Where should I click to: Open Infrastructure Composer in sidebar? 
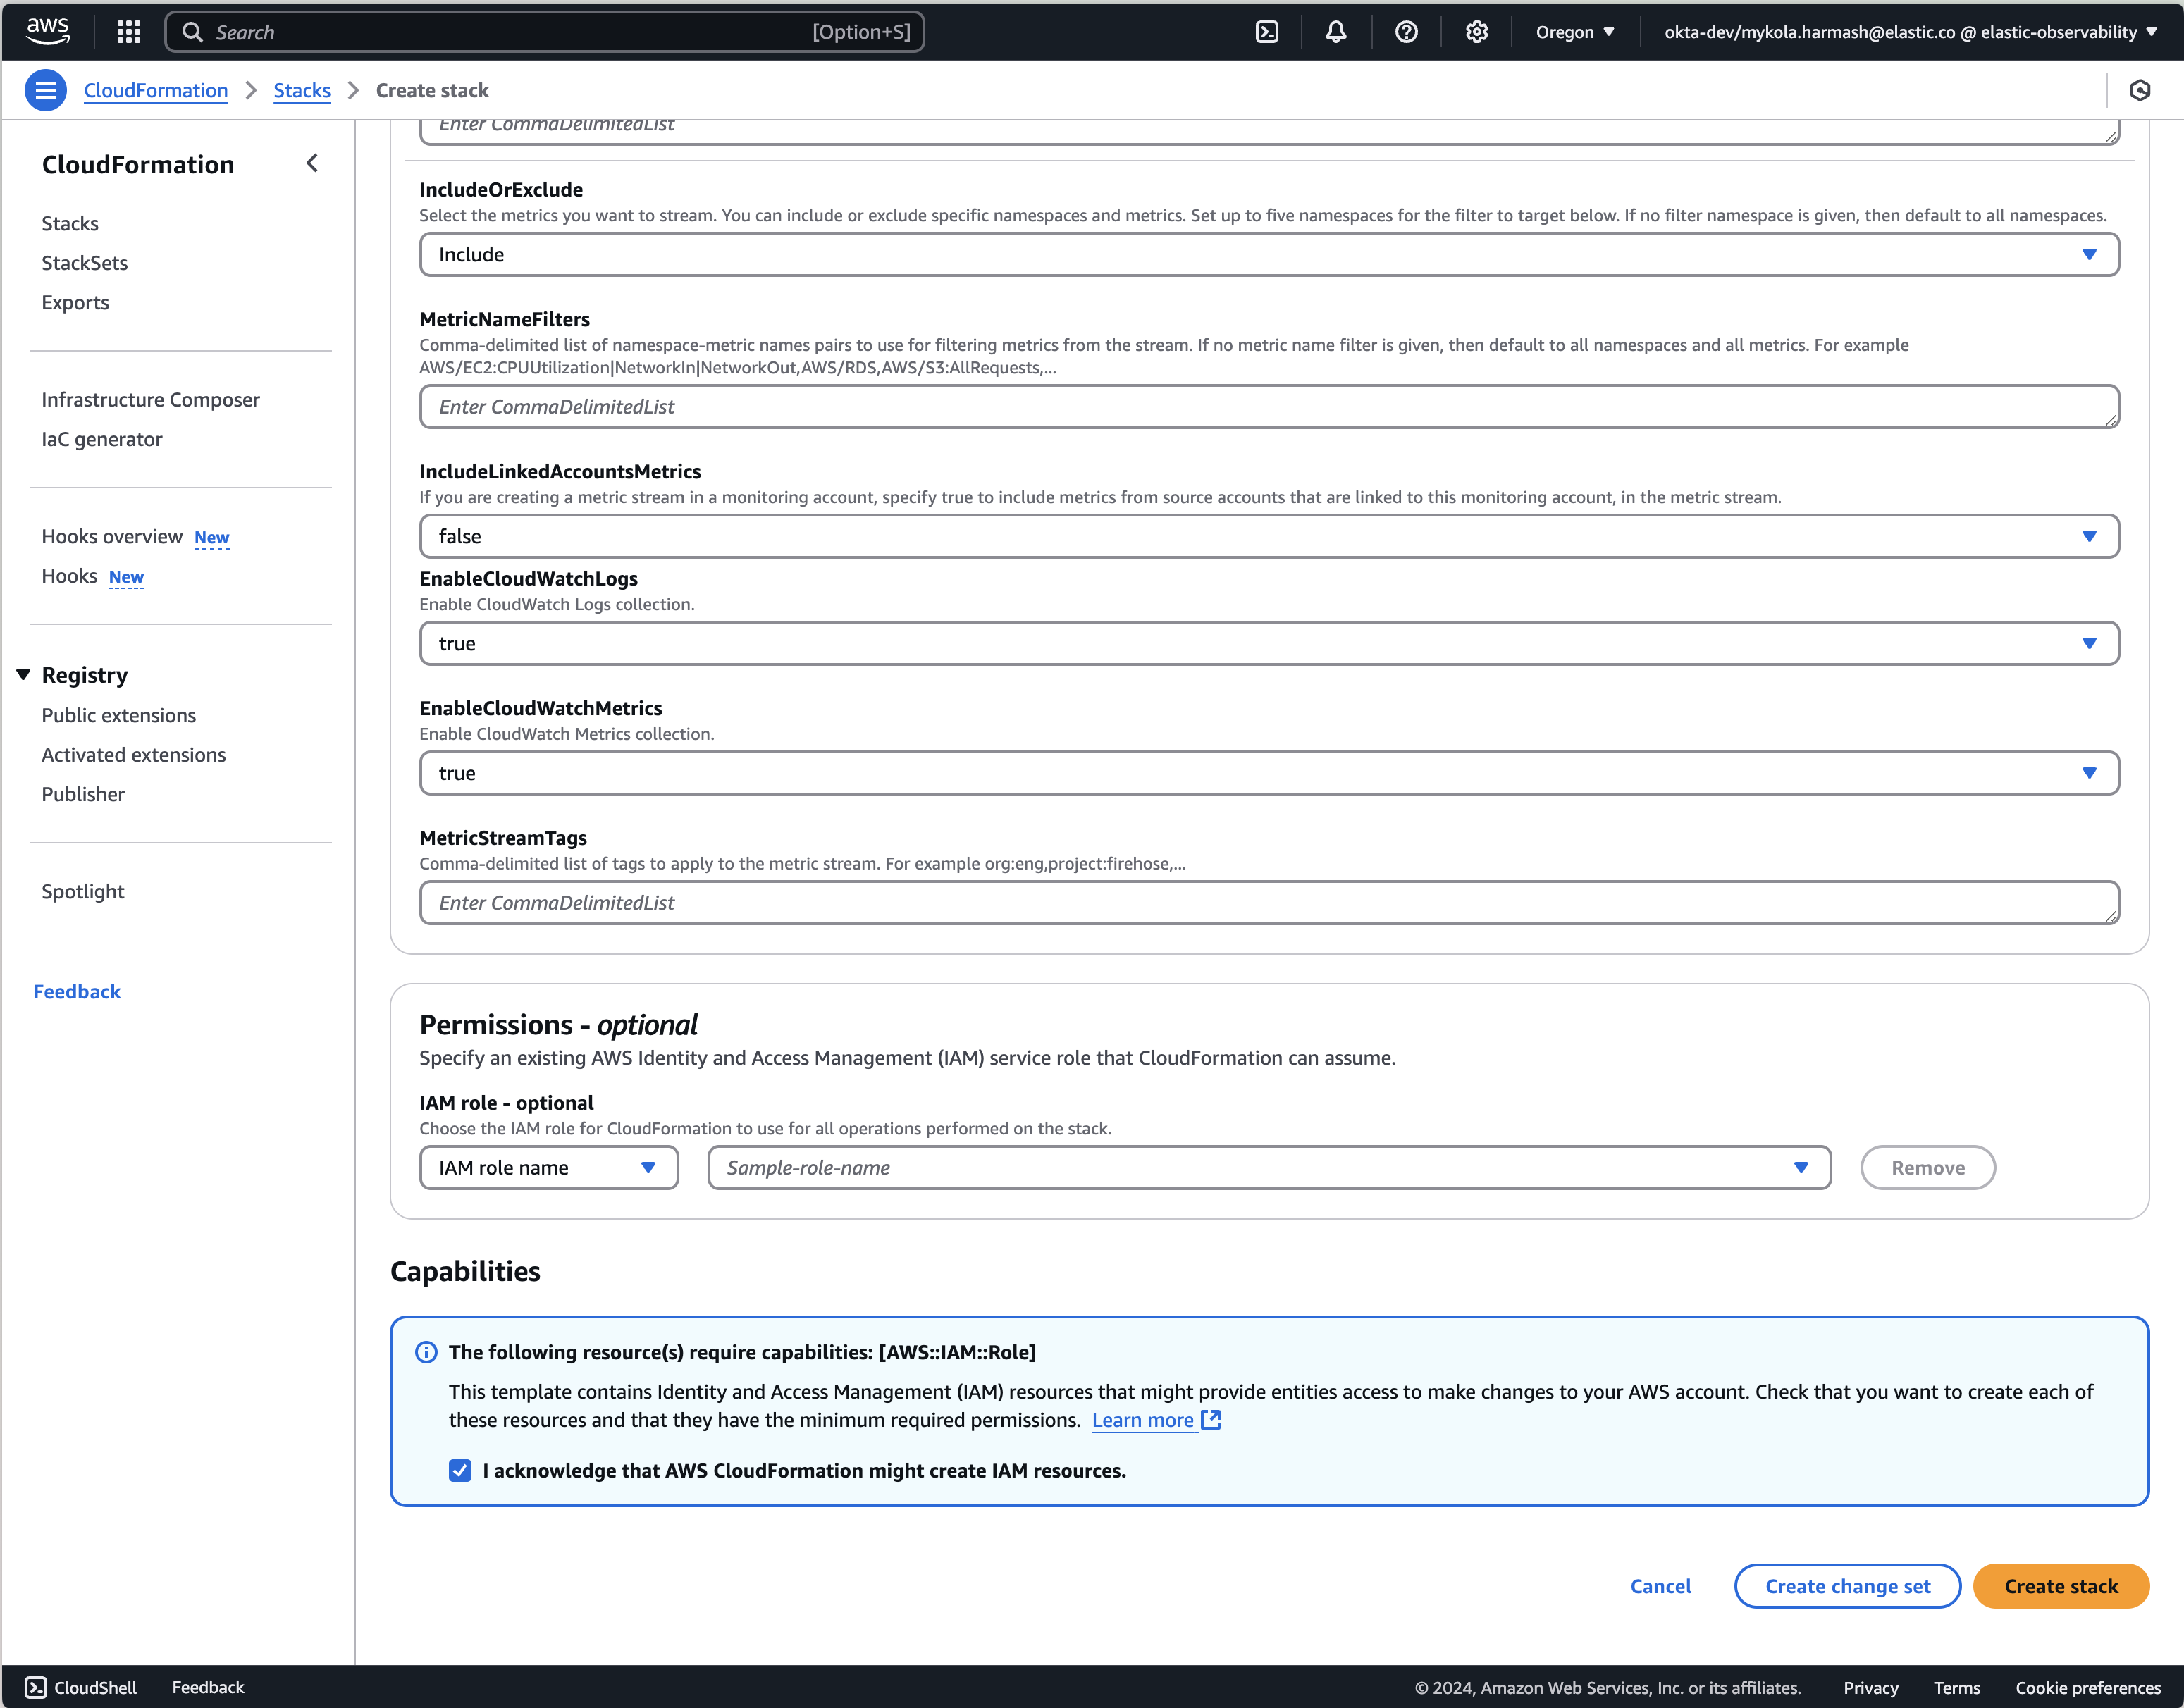point(150,400)
